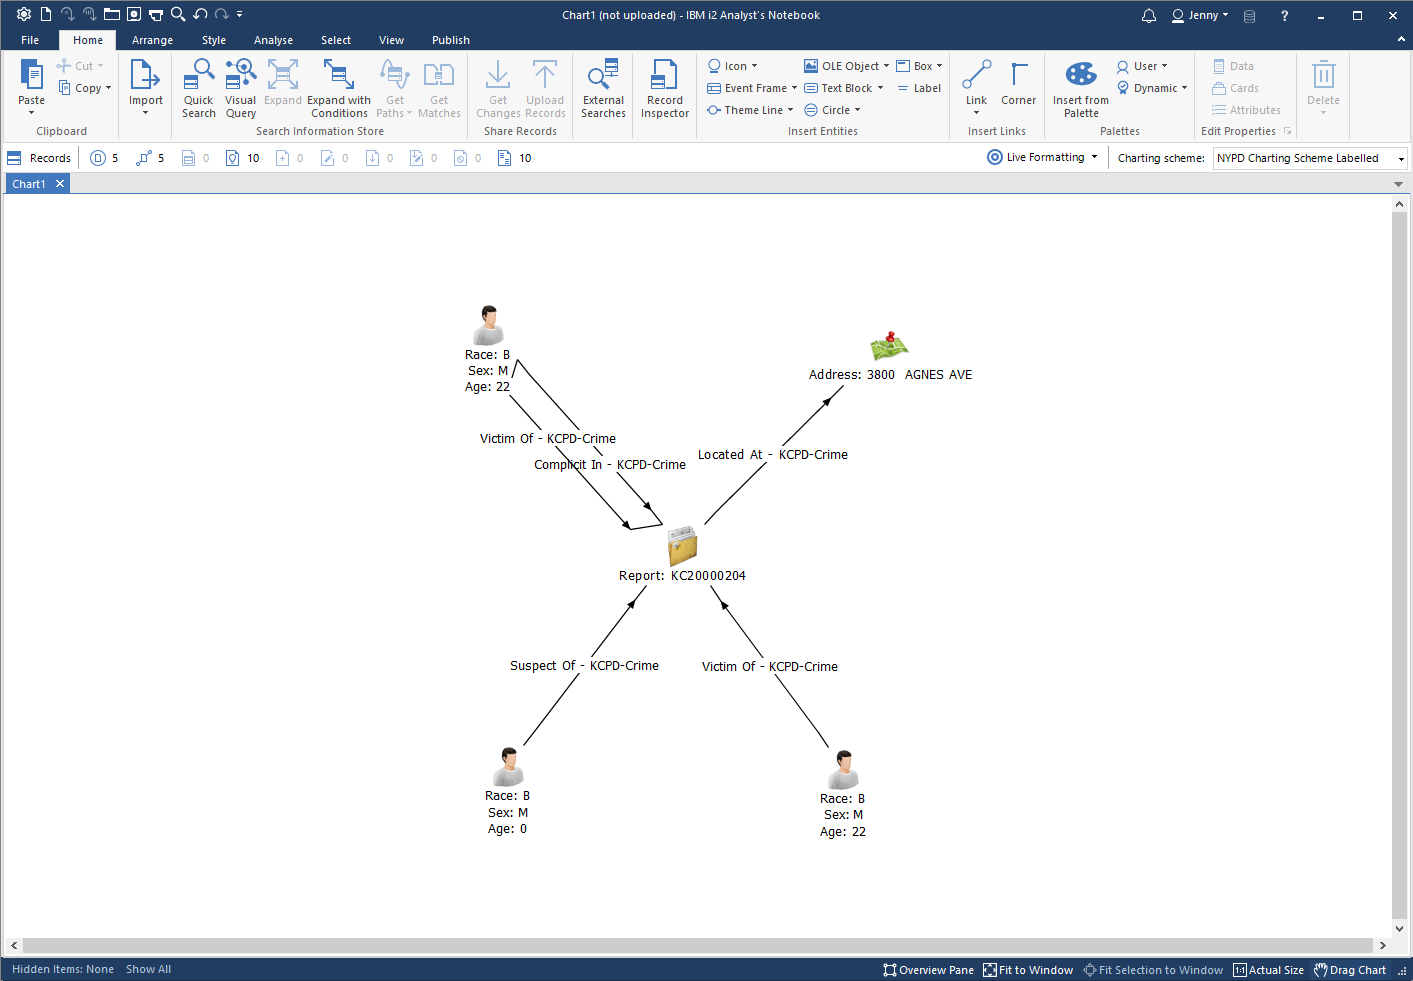Select the Corner link tool

click(x=1018, y=84)
